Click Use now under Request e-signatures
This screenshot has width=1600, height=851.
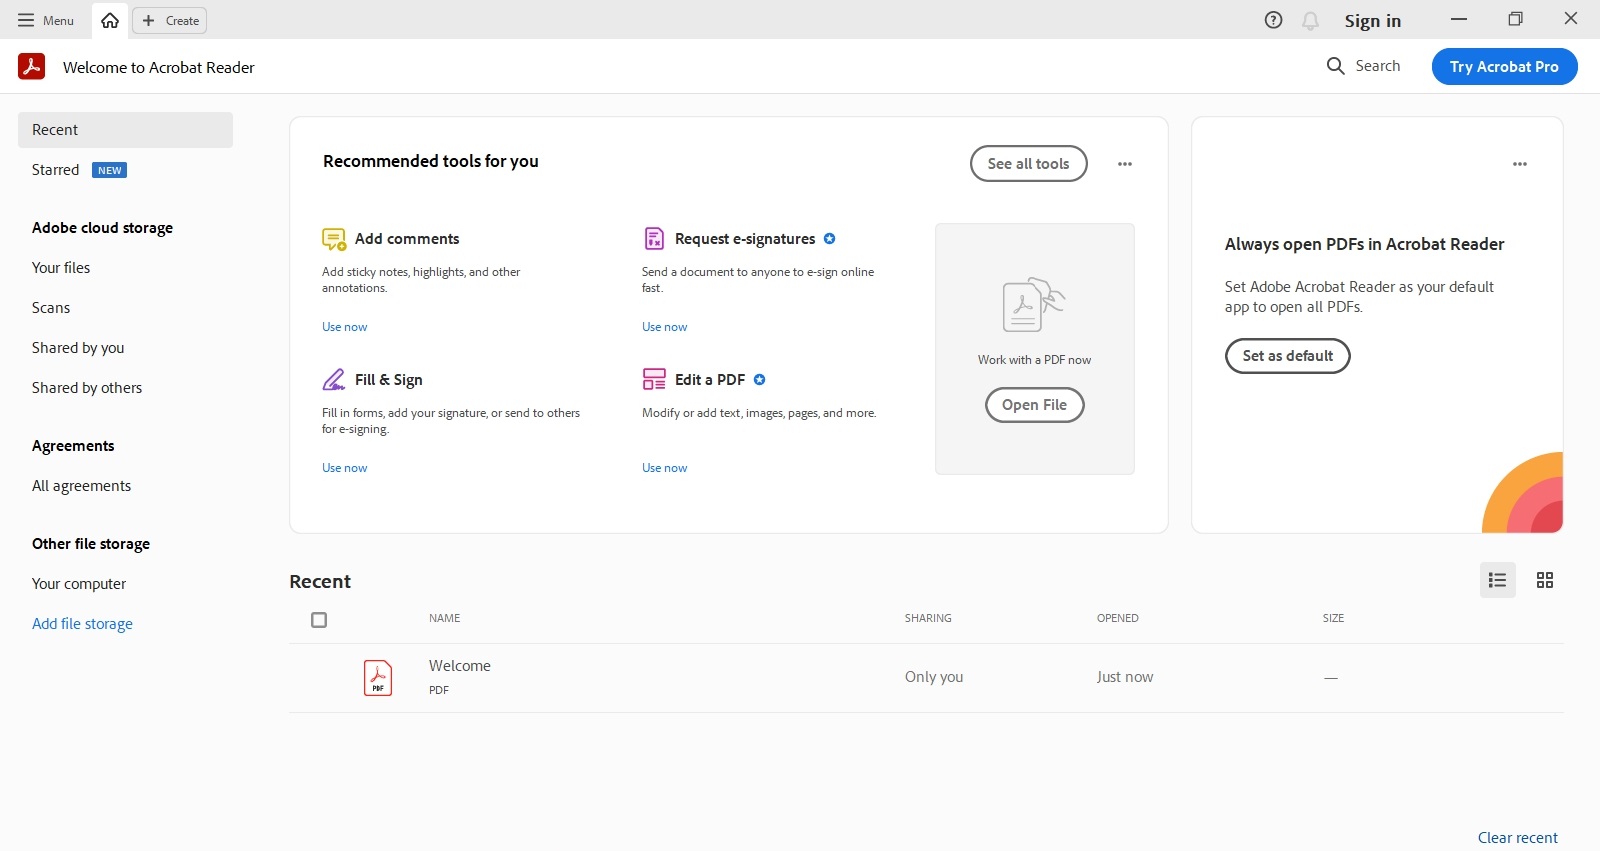pyautogui.click(x=664, y=327)
